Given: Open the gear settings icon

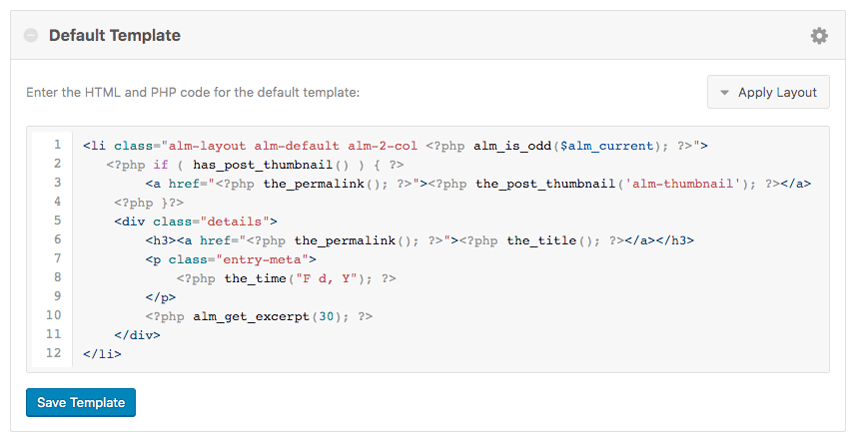Looking at the screenshot, I should point(819,36).
